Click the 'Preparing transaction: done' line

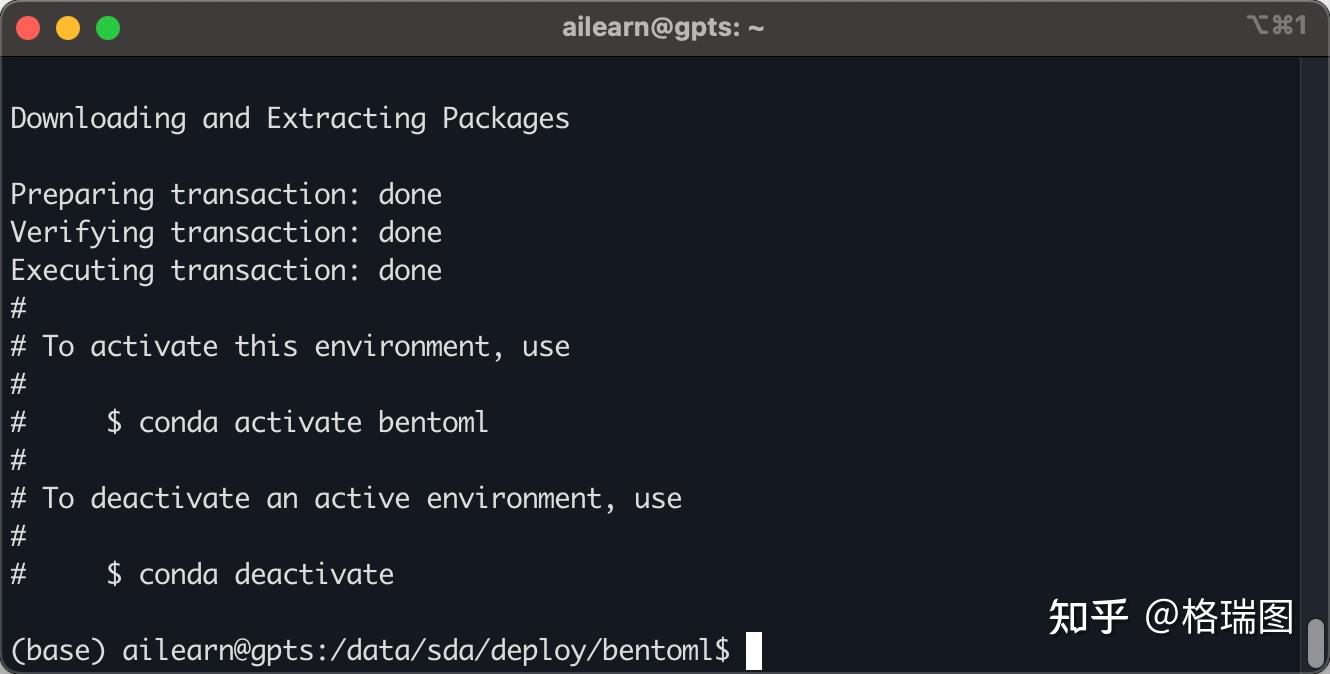click(x=226, y=194)
